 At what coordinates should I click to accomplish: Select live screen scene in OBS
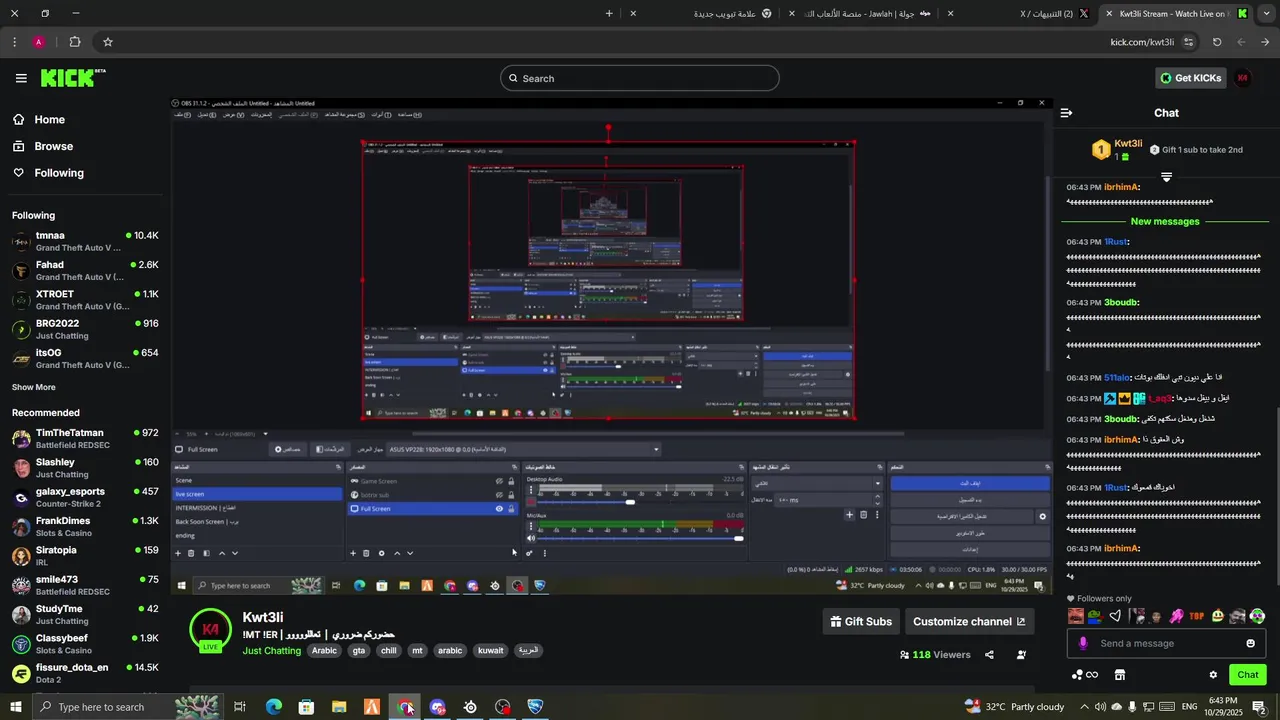click(257, 494)
